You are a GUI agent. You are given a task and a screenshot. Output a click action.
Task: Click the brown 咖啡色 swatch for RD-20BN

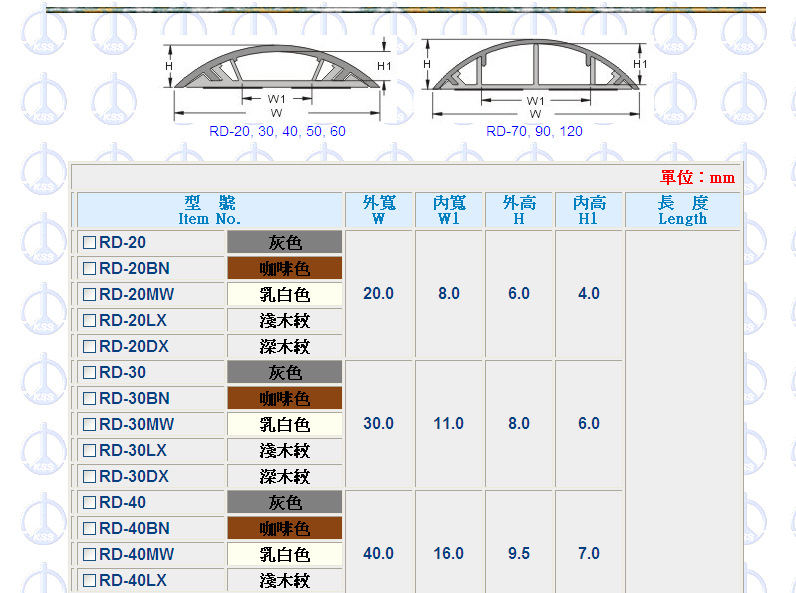pyautogui.click(x=284, y=268)
